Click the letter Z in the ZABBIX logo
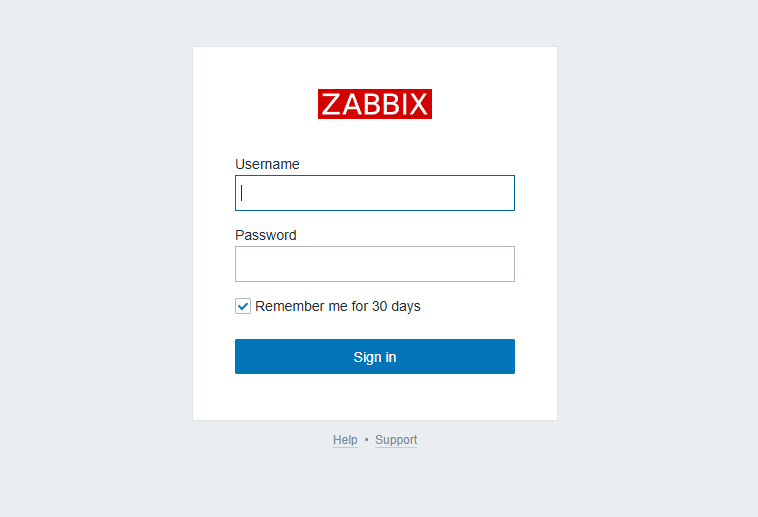The image size is (758, 517). (x=332, y=104)
